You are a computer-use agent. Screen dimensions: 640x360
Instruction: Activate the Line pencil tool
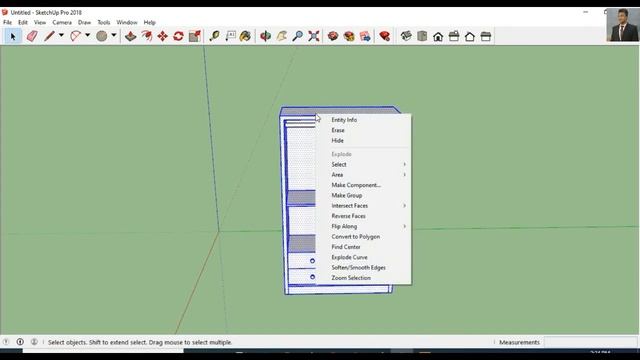point(49,36)
